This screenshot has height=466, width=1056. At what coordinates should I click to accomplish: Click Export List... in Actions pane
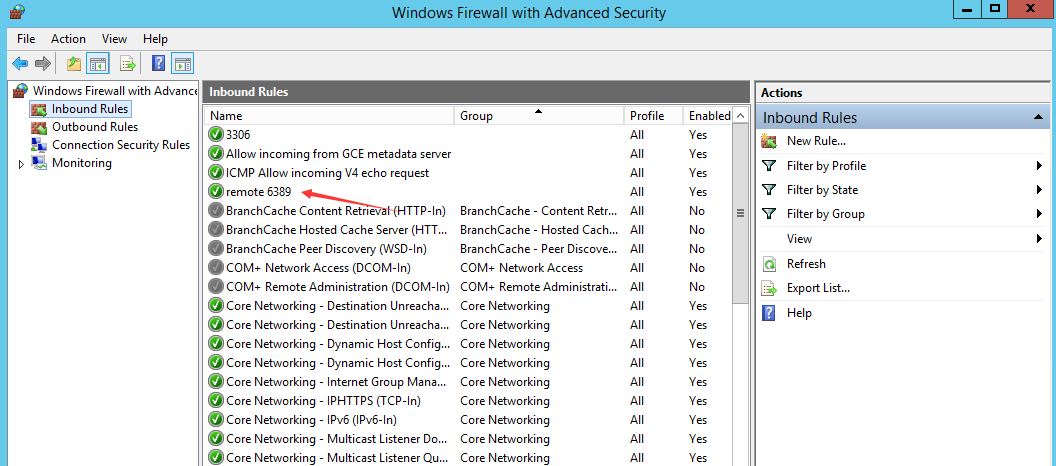pyautogui.click(x=818, y=288)
